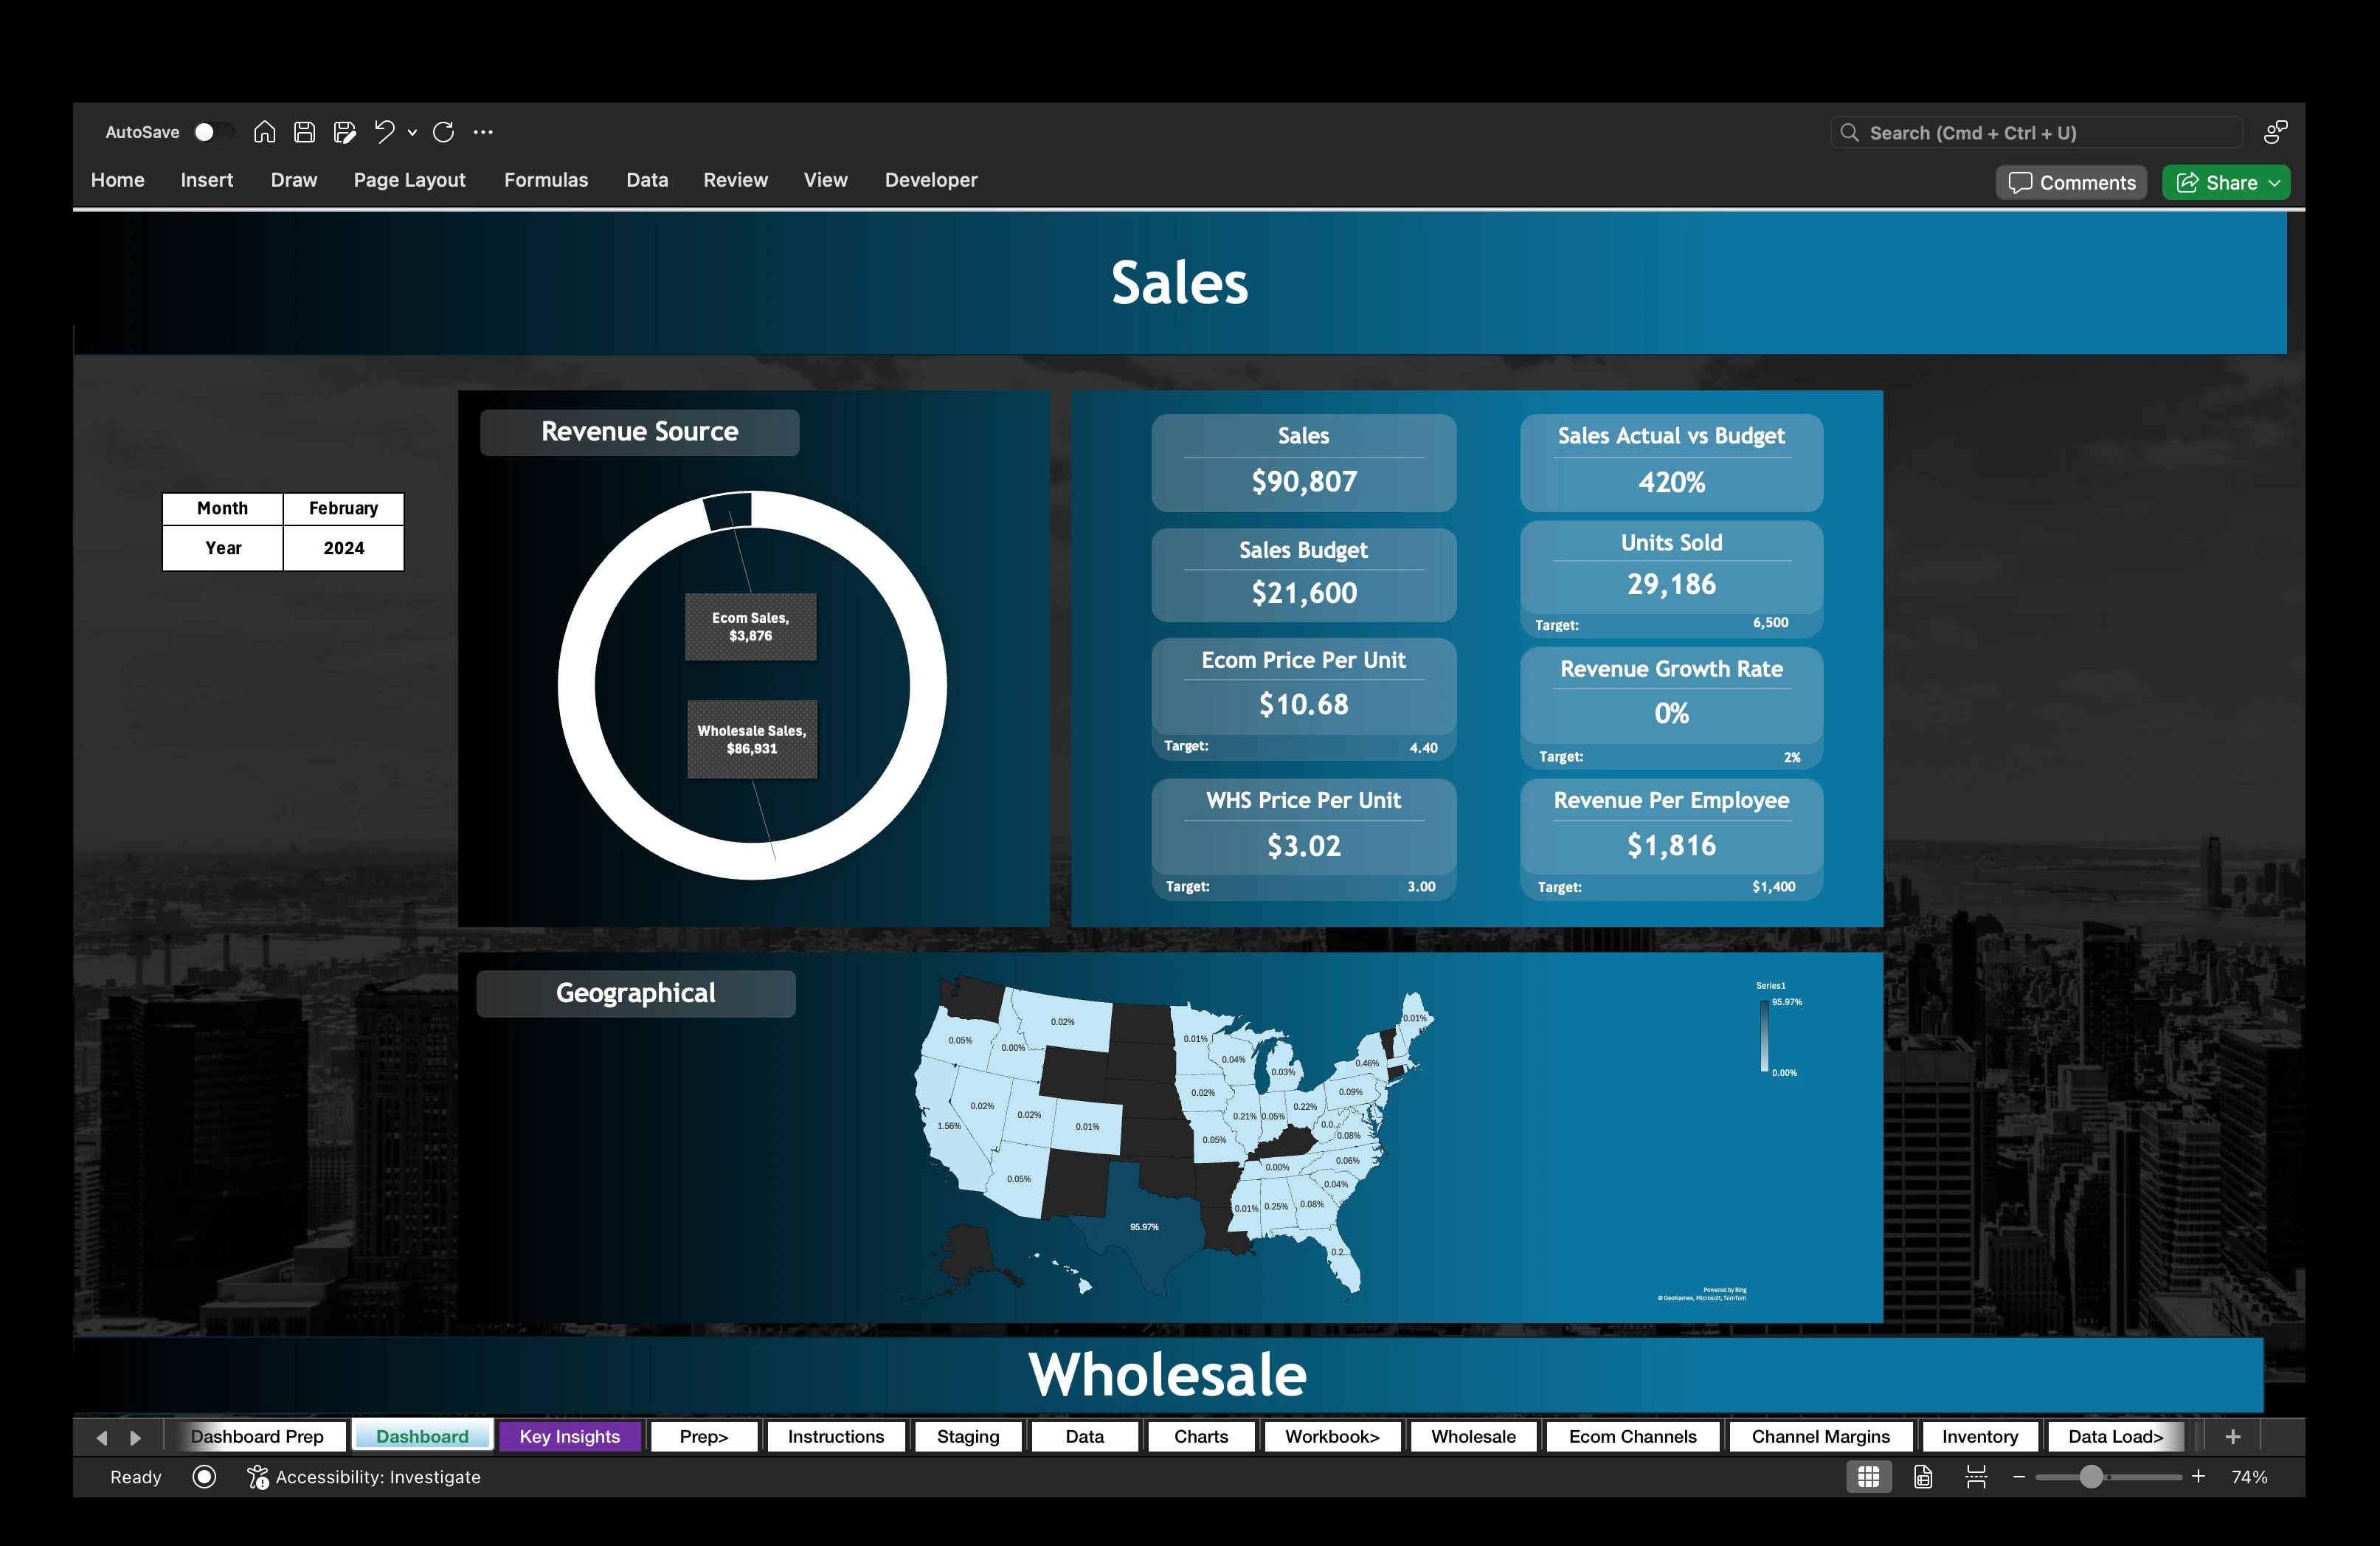Select the Month label cell

[222, 508]
